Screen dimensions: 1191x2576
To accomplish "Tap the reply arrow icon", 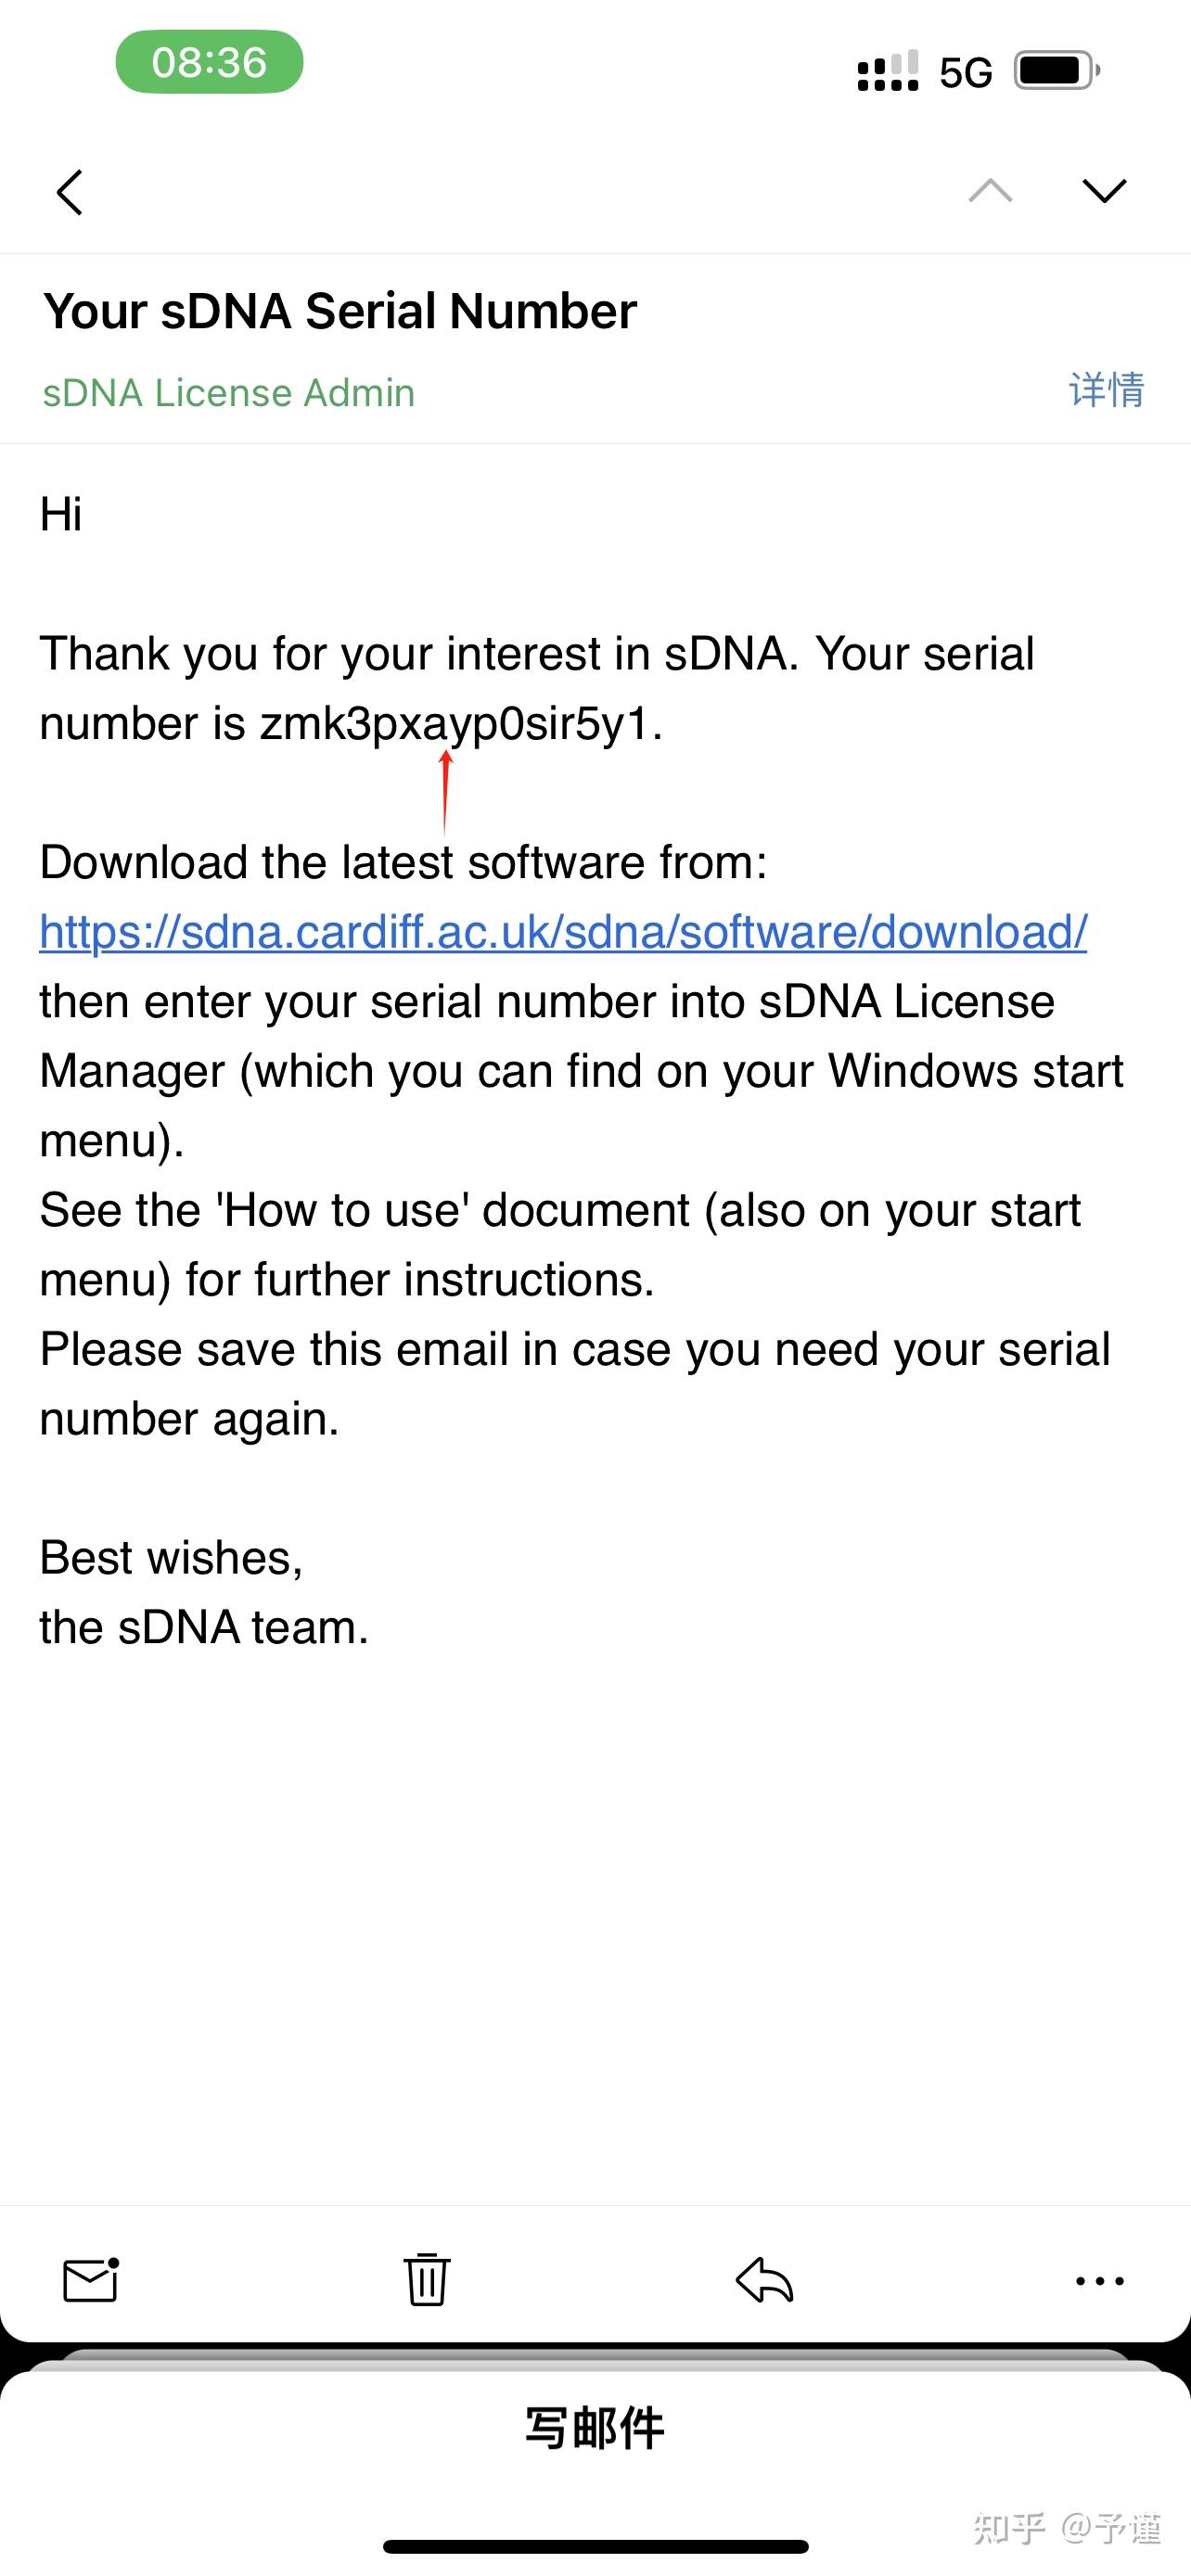I will click(x=764, y=2280).
